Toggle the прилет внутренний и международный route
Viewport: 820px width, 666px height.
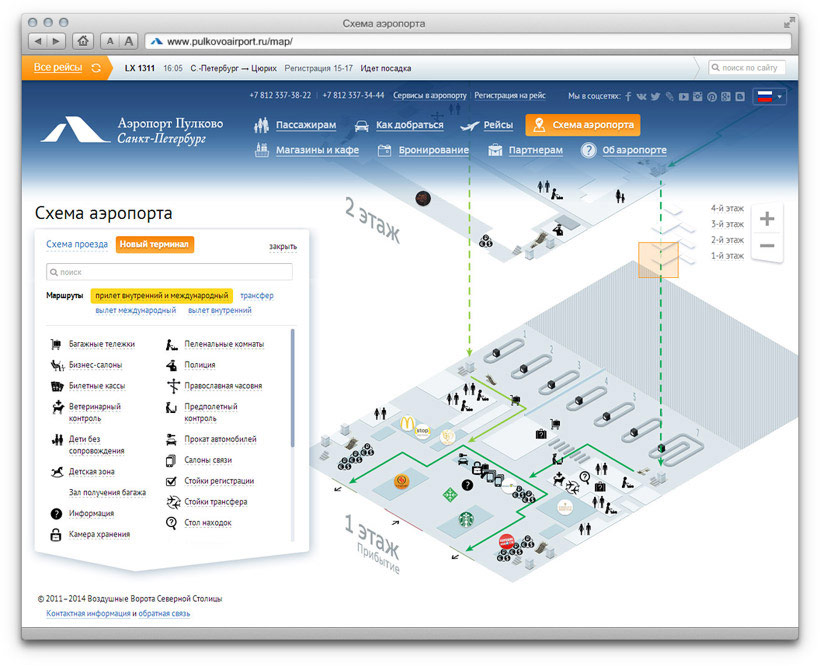(162, 295)
